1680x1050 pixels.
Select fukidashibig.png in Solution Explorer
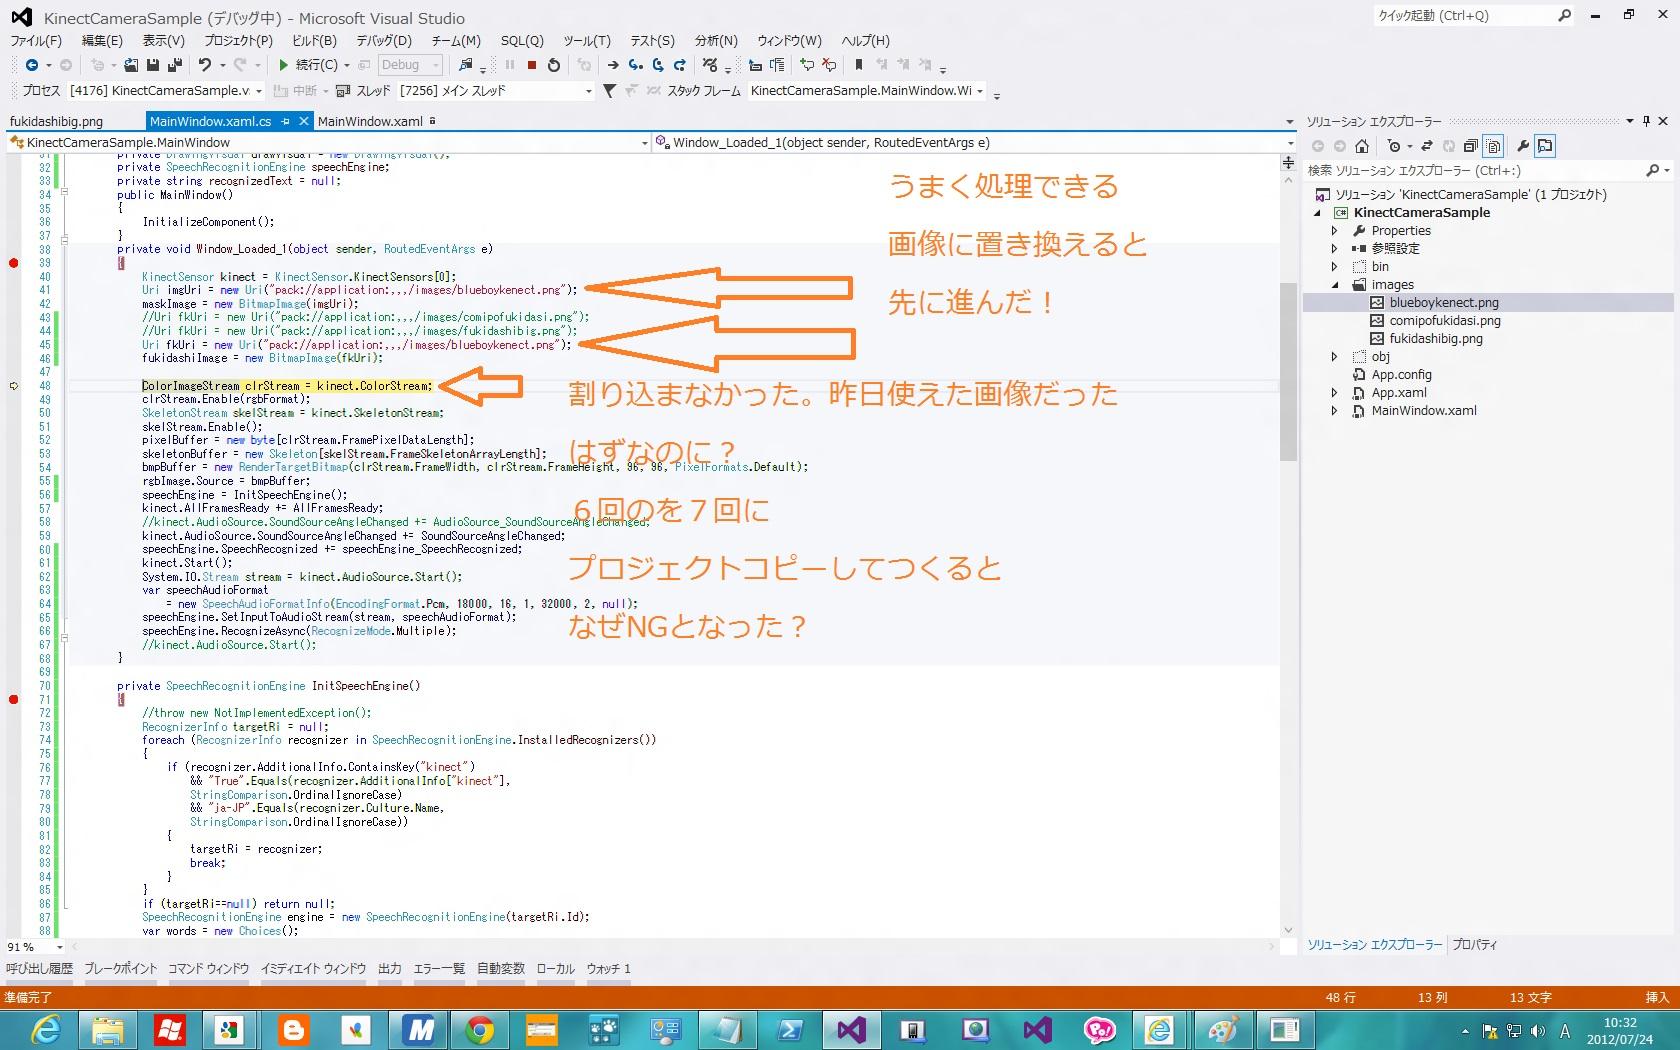click(1435, 339)
